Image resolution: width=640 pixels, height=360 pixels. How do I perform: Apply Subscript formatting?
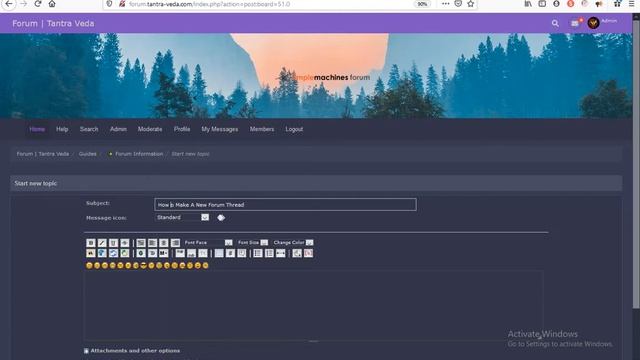point(192,253)
